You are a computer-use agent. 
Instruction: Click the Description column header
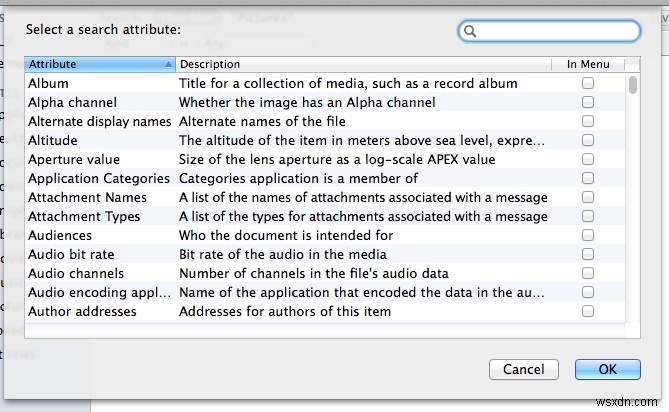[360, 64]
